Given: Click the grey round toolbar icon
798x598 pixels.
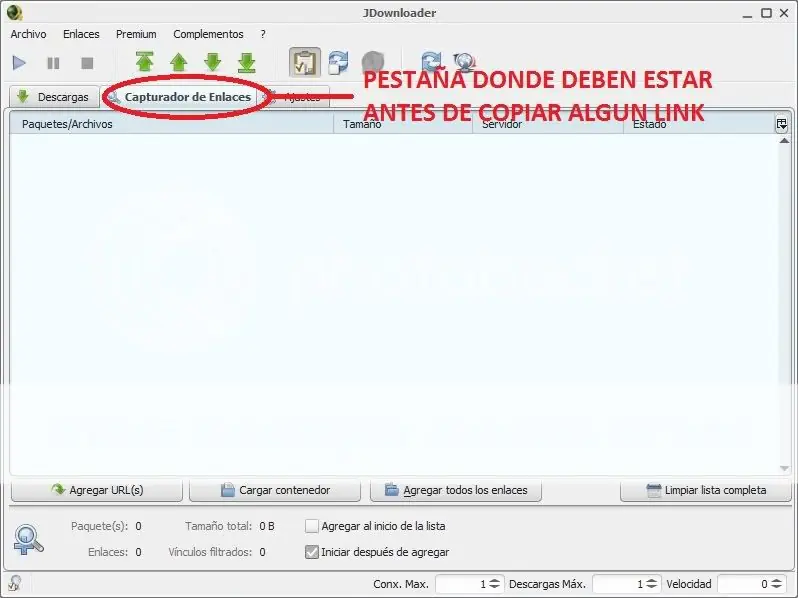Looking at the screenshot, I should (373, 62).
